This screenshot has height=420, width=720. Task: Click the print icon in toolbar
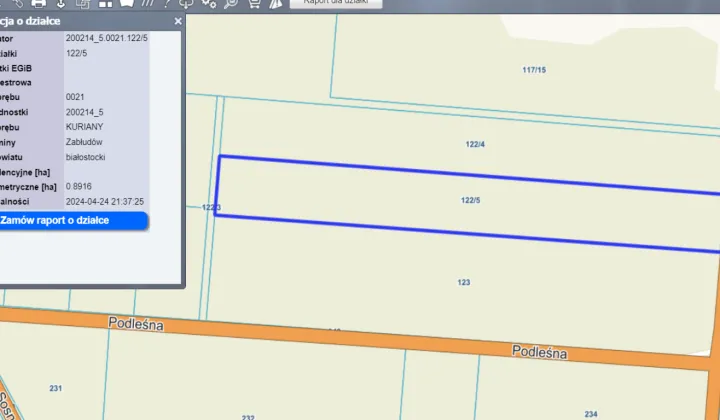click(38, 3)
